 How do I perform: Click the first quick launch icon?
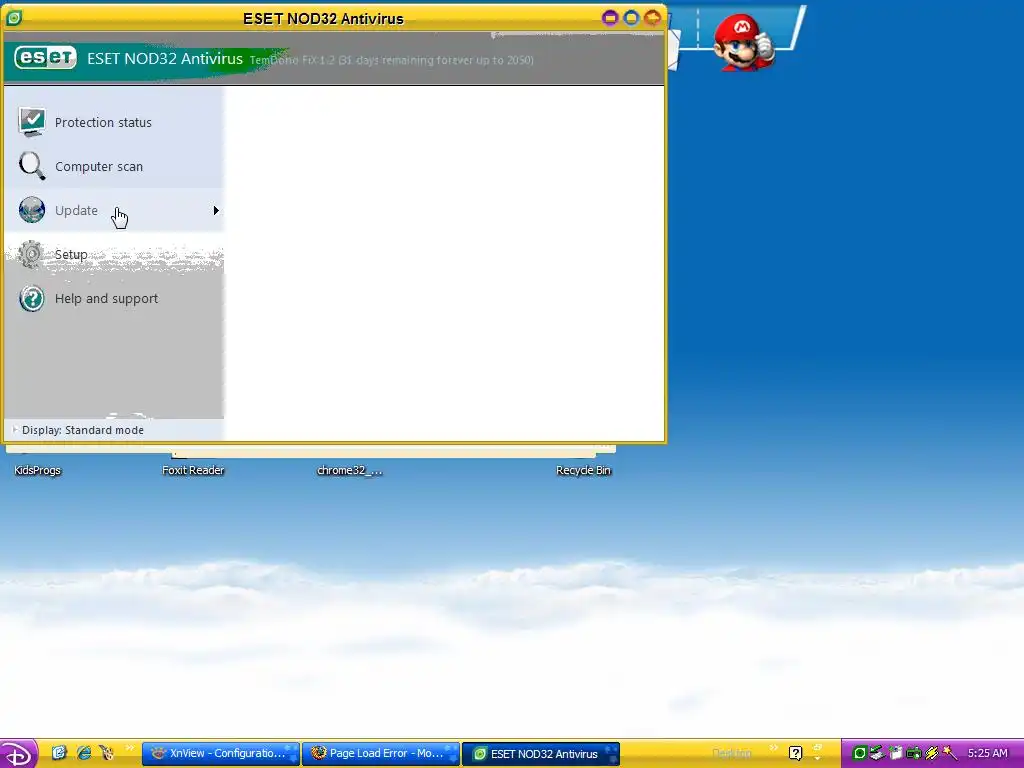point(59,753)
